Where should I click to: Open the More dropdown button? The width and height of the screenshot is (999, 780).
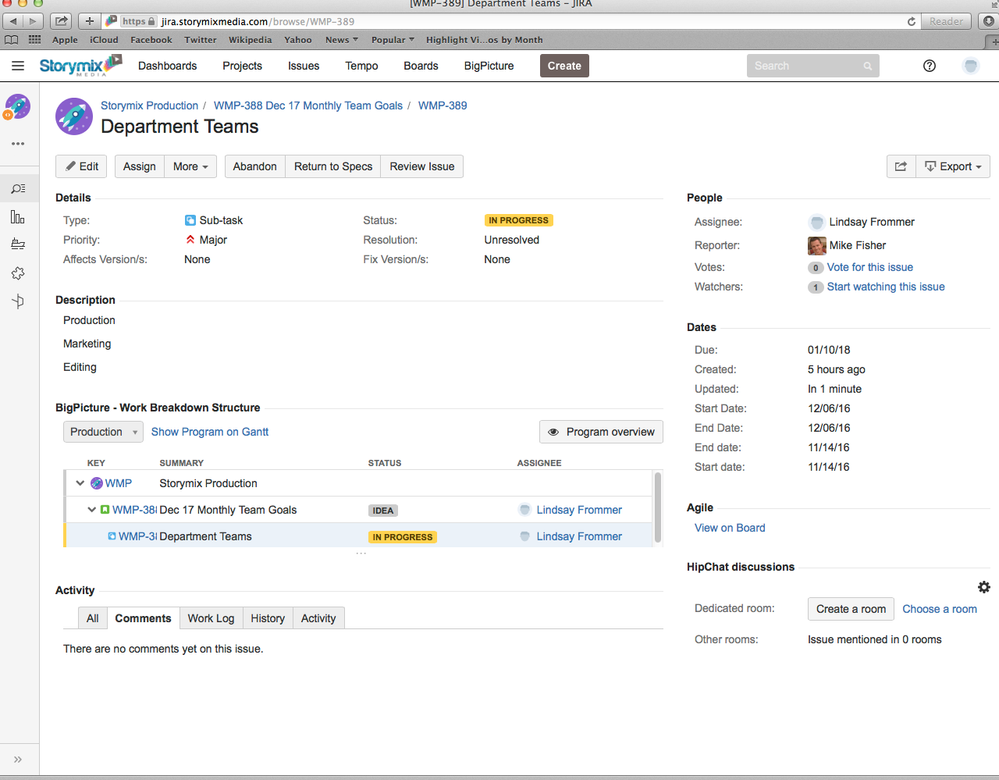[190, 166]
